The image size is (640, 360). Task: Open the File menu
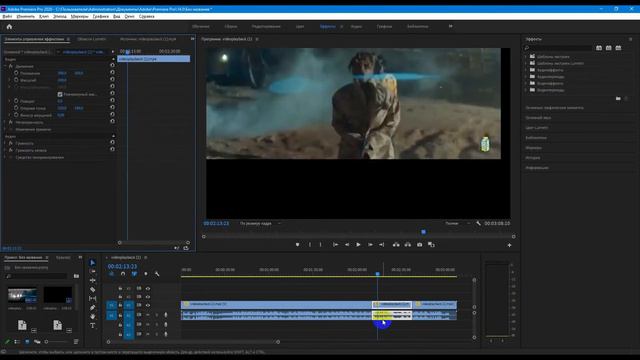coord(7,16)
